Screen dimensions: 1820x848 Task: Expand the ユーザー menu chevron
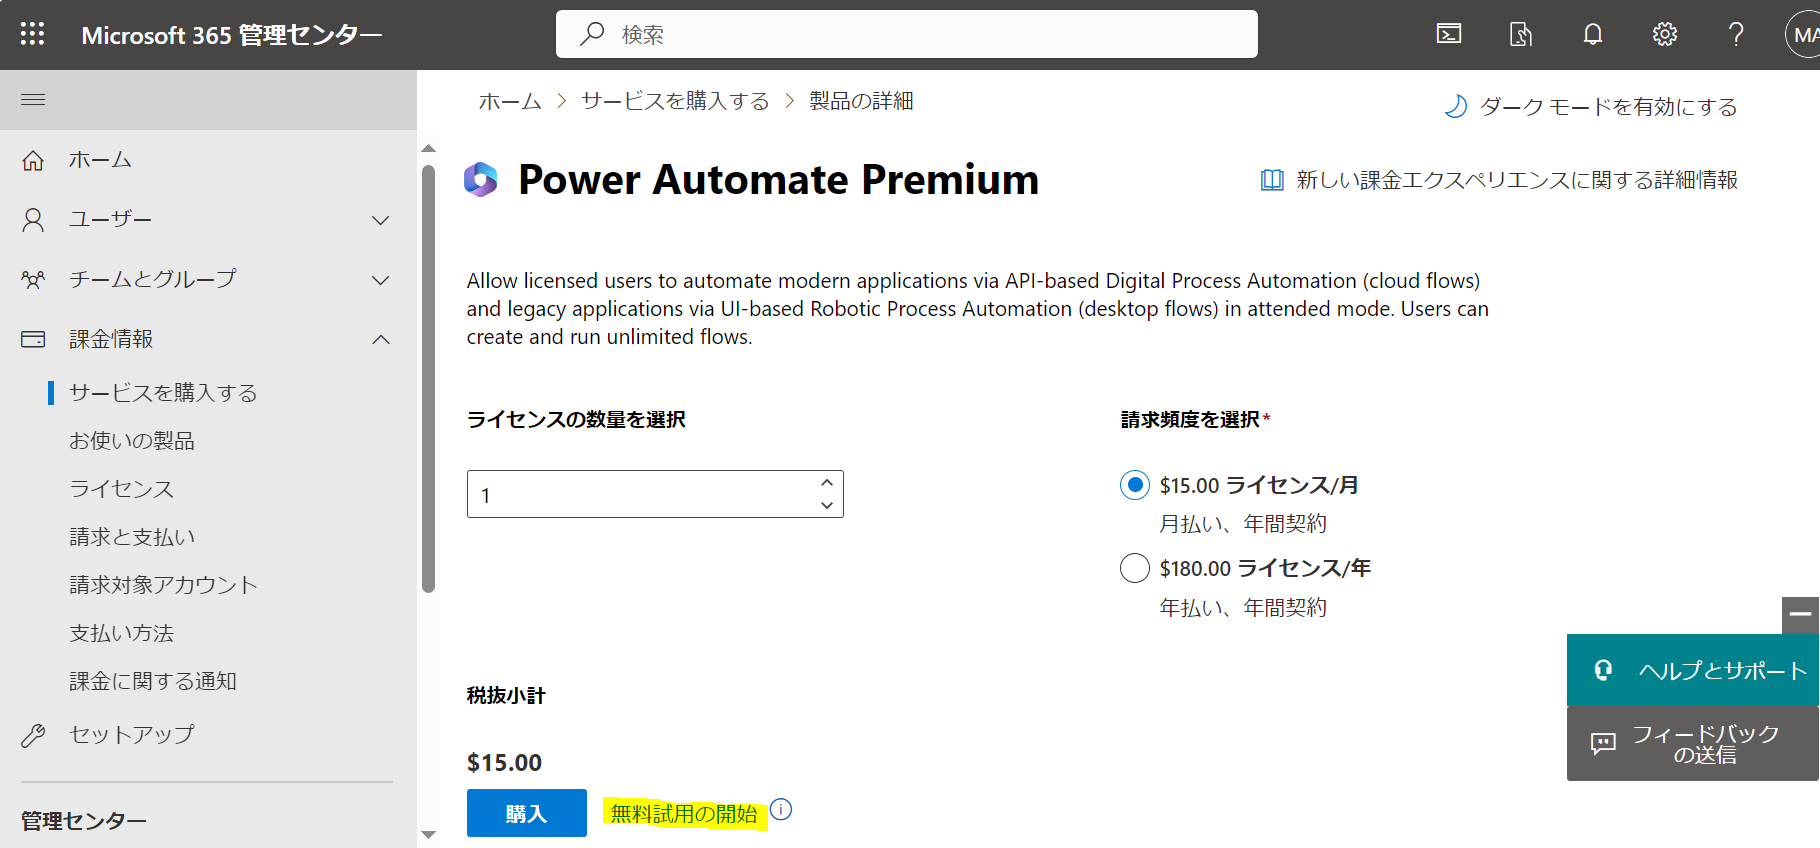pos(380,220)
